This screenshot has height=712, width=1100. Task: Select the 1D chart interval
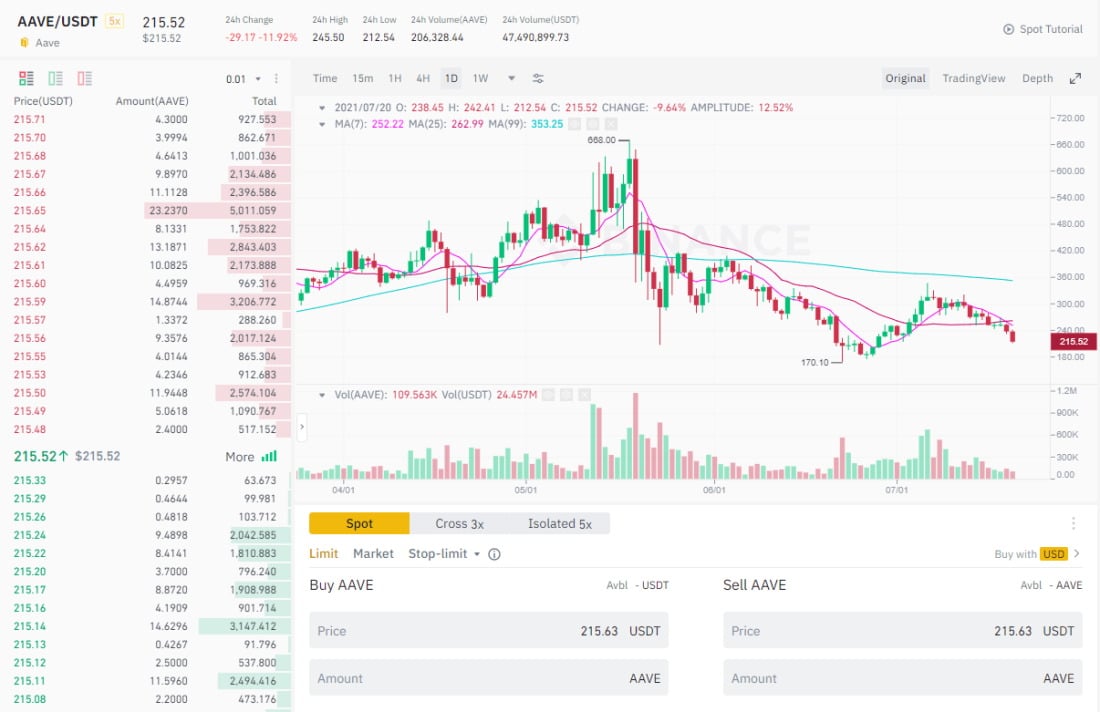451,79
